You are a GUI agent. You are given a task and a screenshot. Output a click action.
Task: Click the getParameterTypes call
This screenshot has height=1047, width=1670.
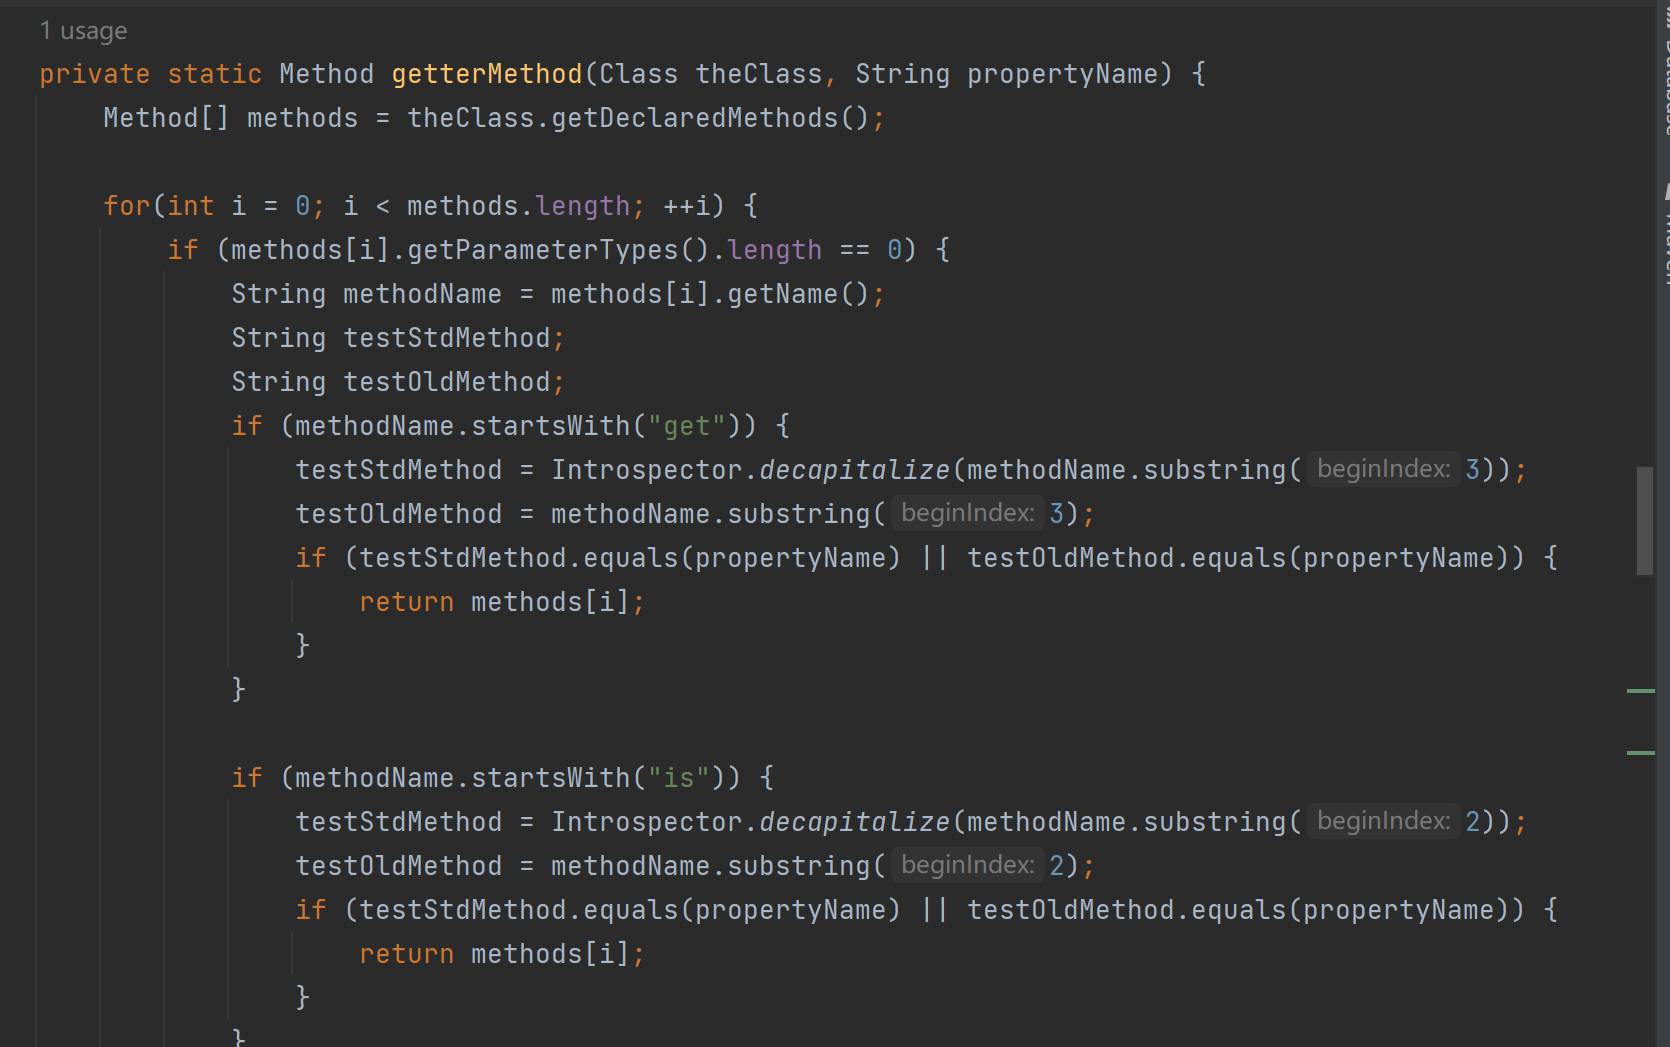(x=543, y=250)
